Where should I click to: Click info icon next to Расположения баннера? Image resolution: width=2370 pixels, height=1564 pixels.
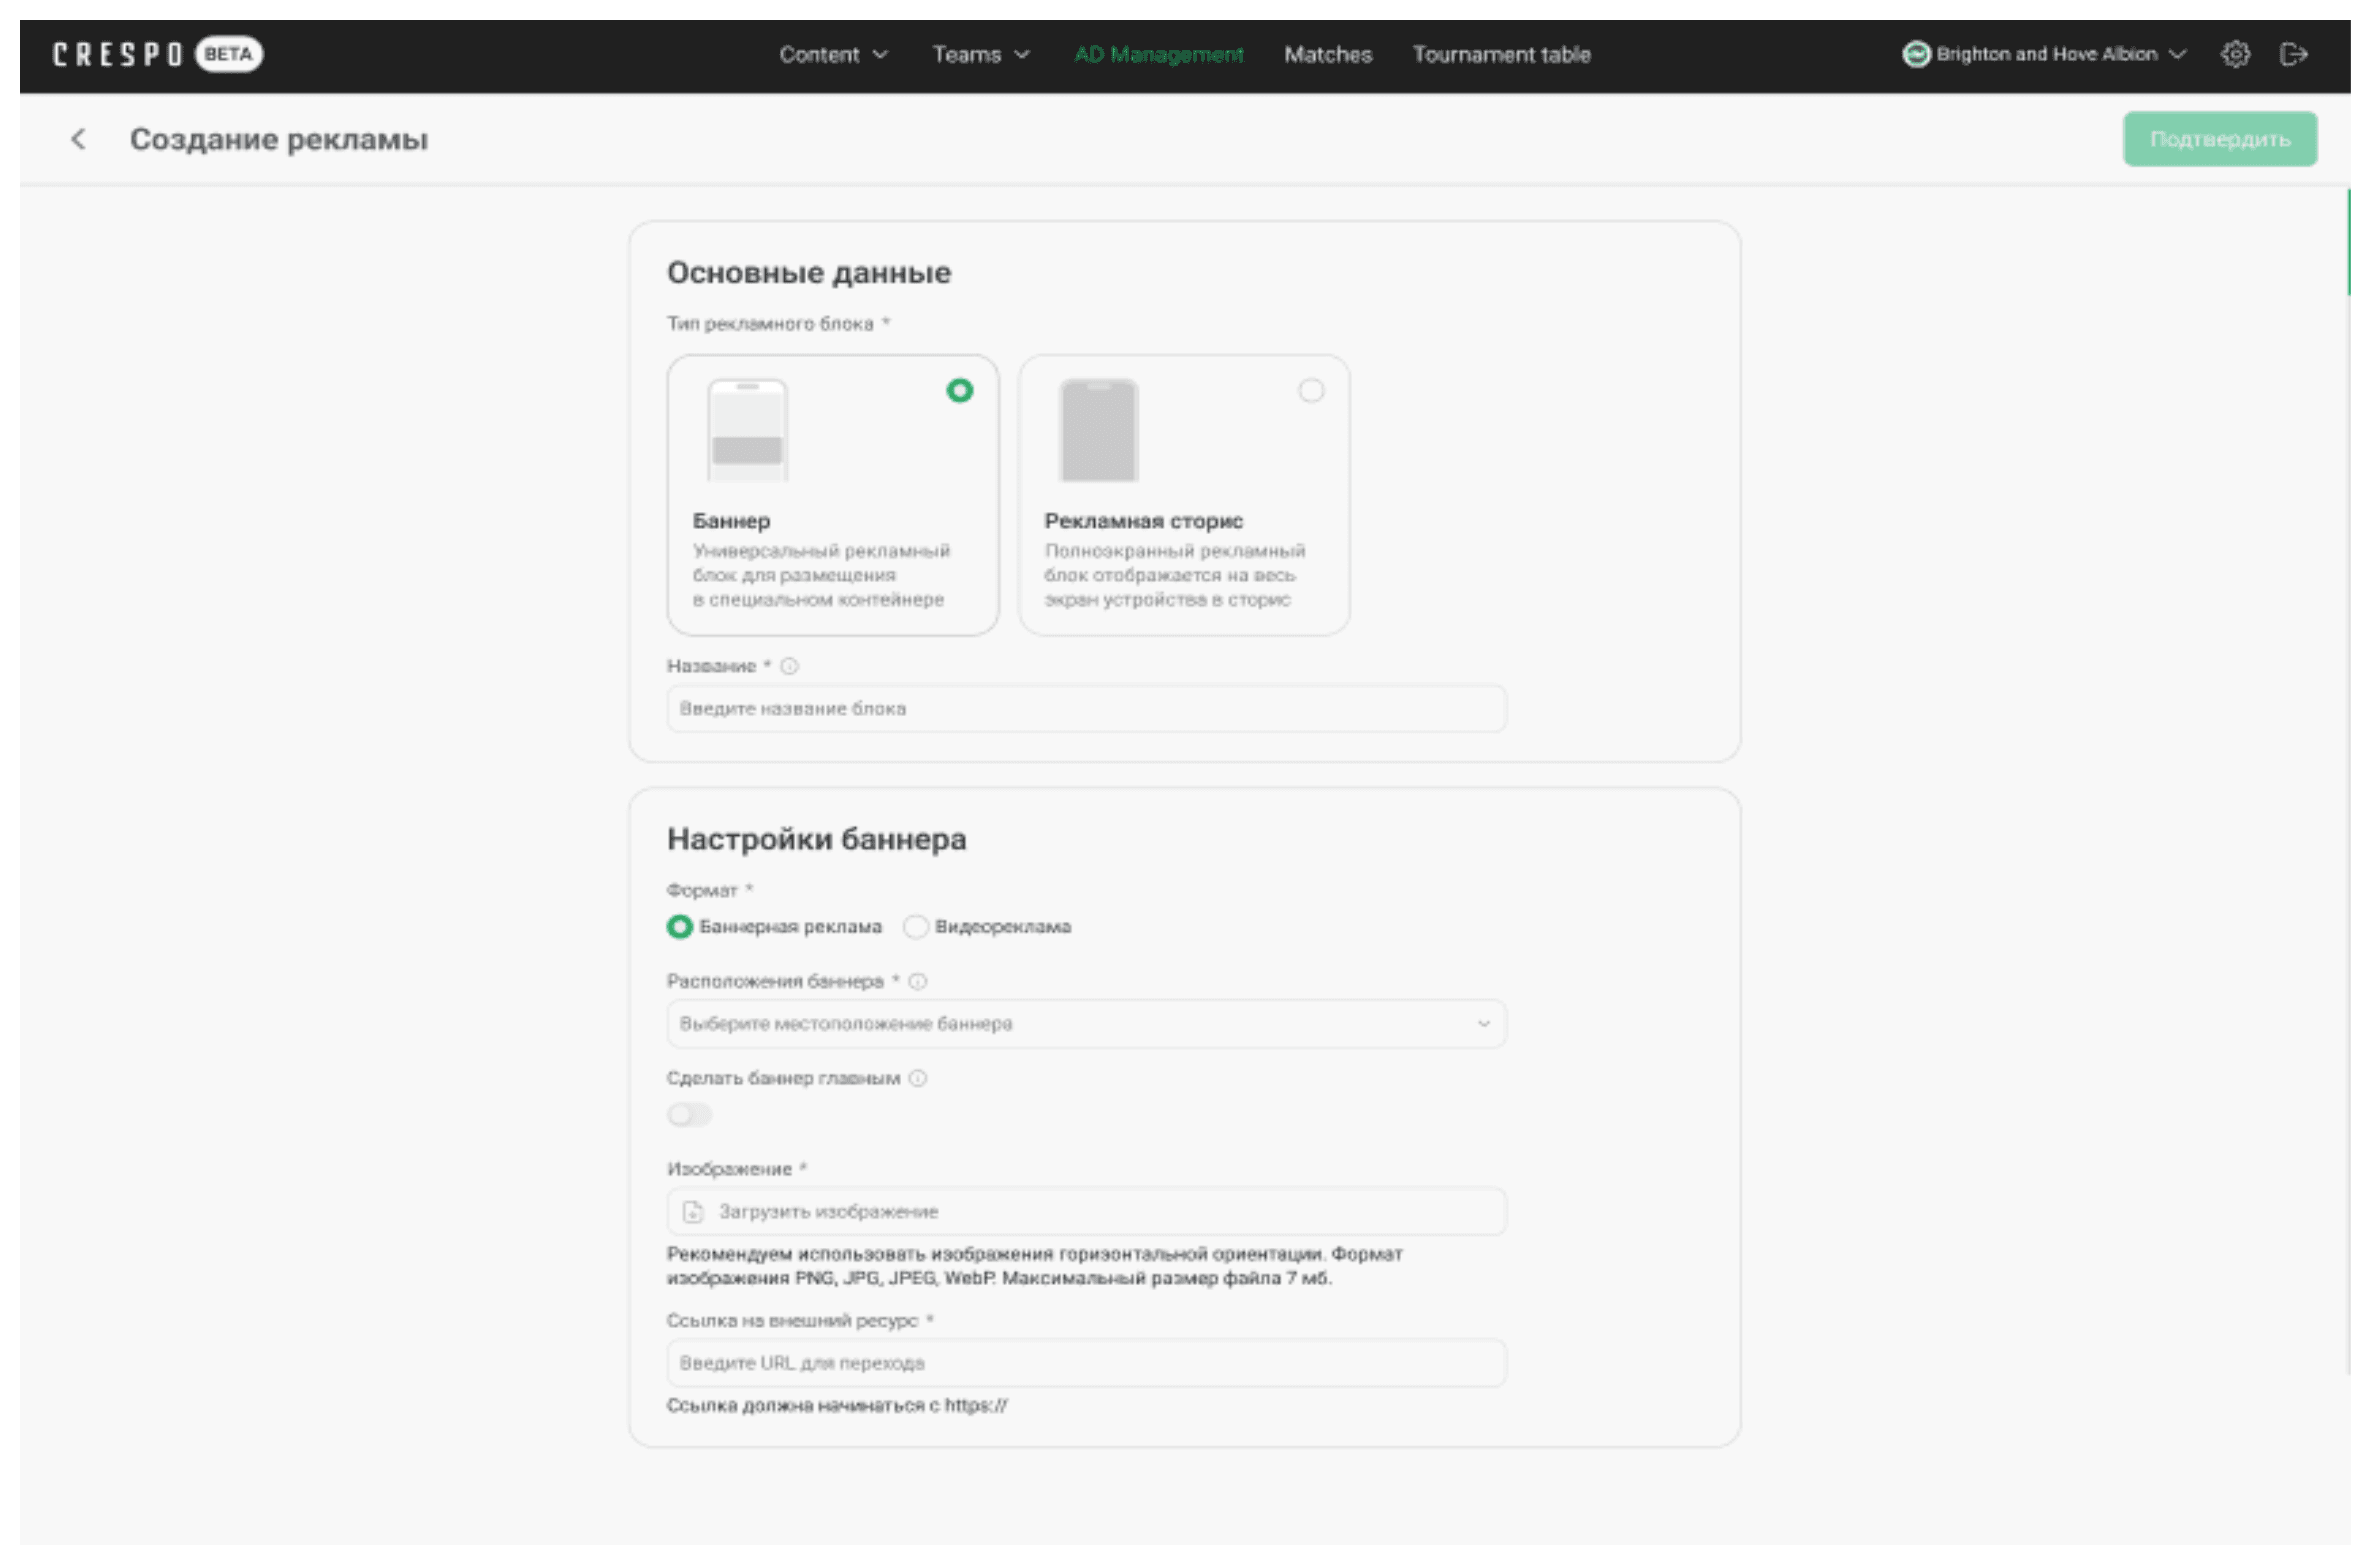tap(918, 981)
